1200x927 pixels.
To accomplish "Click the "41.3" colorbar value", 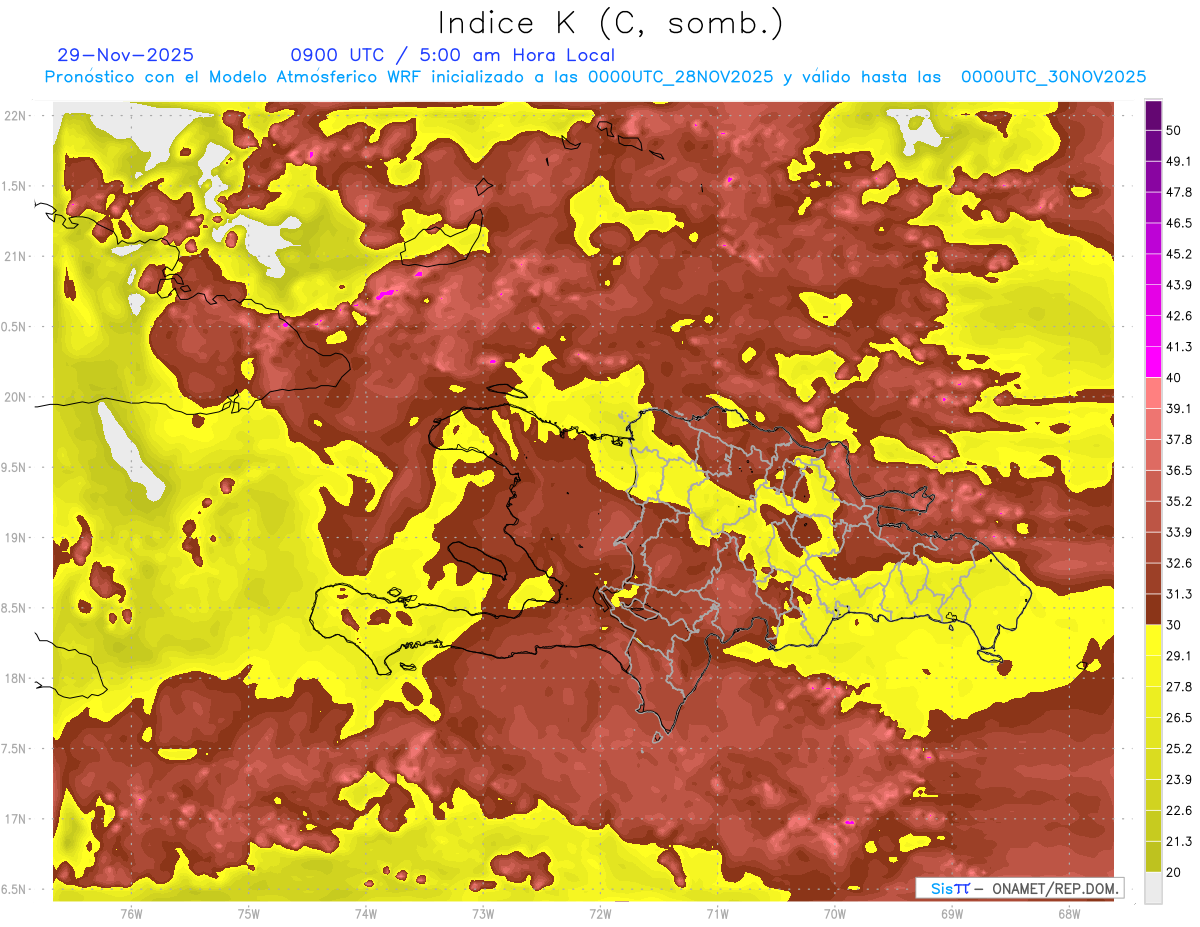I will tap(1179, 347).
